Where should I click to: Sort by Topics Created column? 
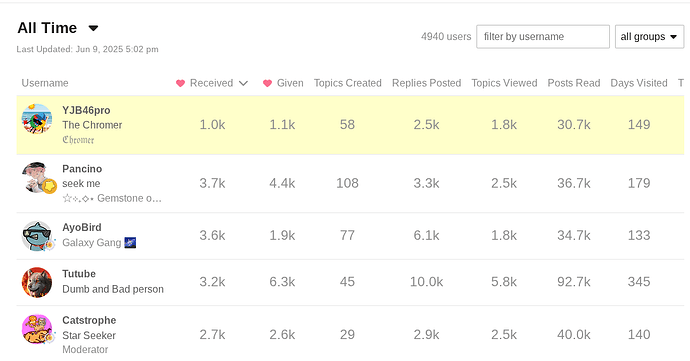(x=347, y=83)
